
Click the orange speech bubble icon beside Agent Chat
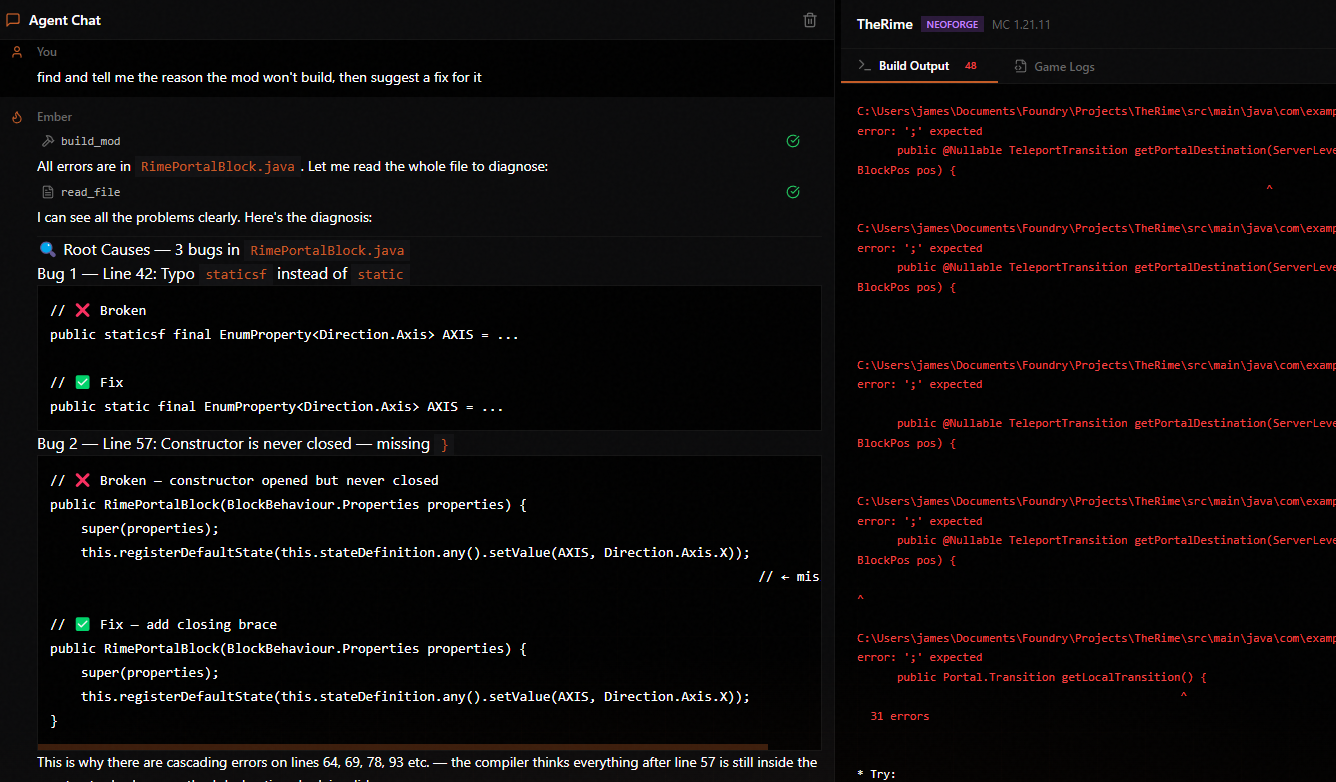click(15, 19)
